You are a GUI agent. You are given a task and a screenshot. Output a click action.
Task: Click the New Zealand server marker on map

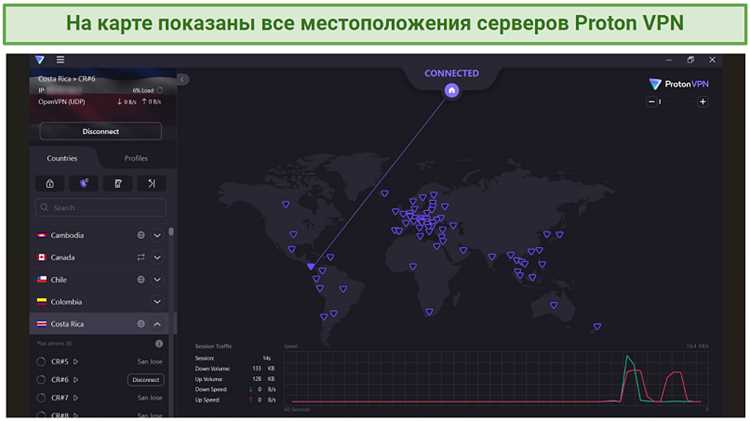(x=597, y=326)
